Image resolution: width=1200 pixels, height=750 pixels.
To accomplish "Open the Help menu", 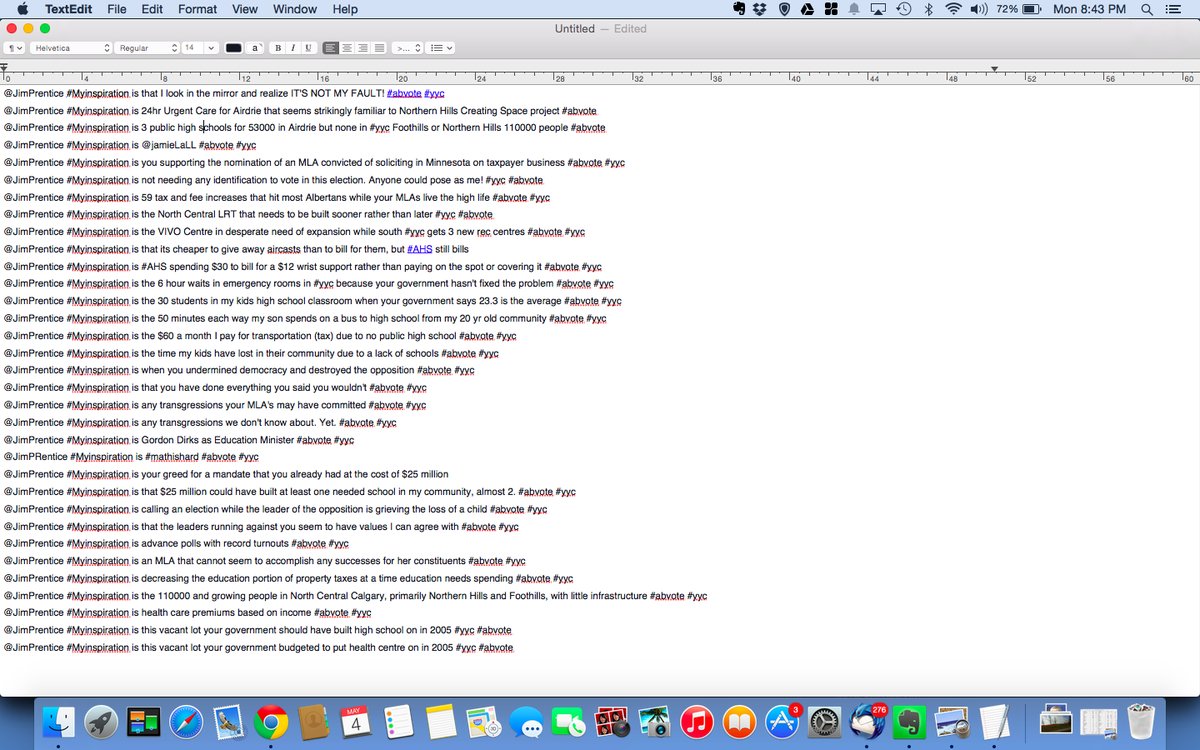I will 345,9.
